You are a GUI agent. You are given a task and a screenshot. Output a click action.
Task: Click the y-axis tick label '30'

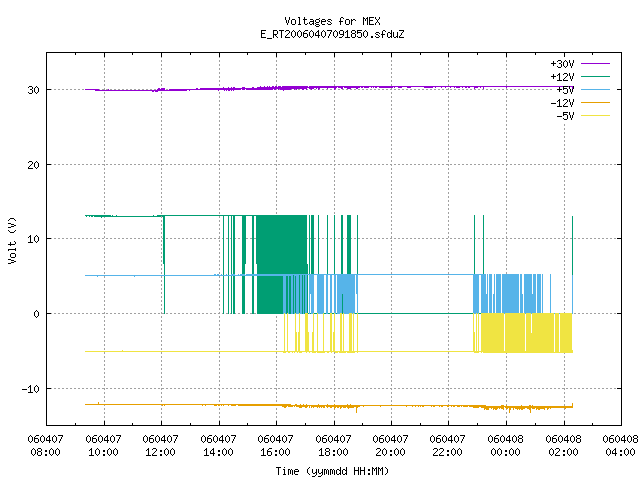33,90
